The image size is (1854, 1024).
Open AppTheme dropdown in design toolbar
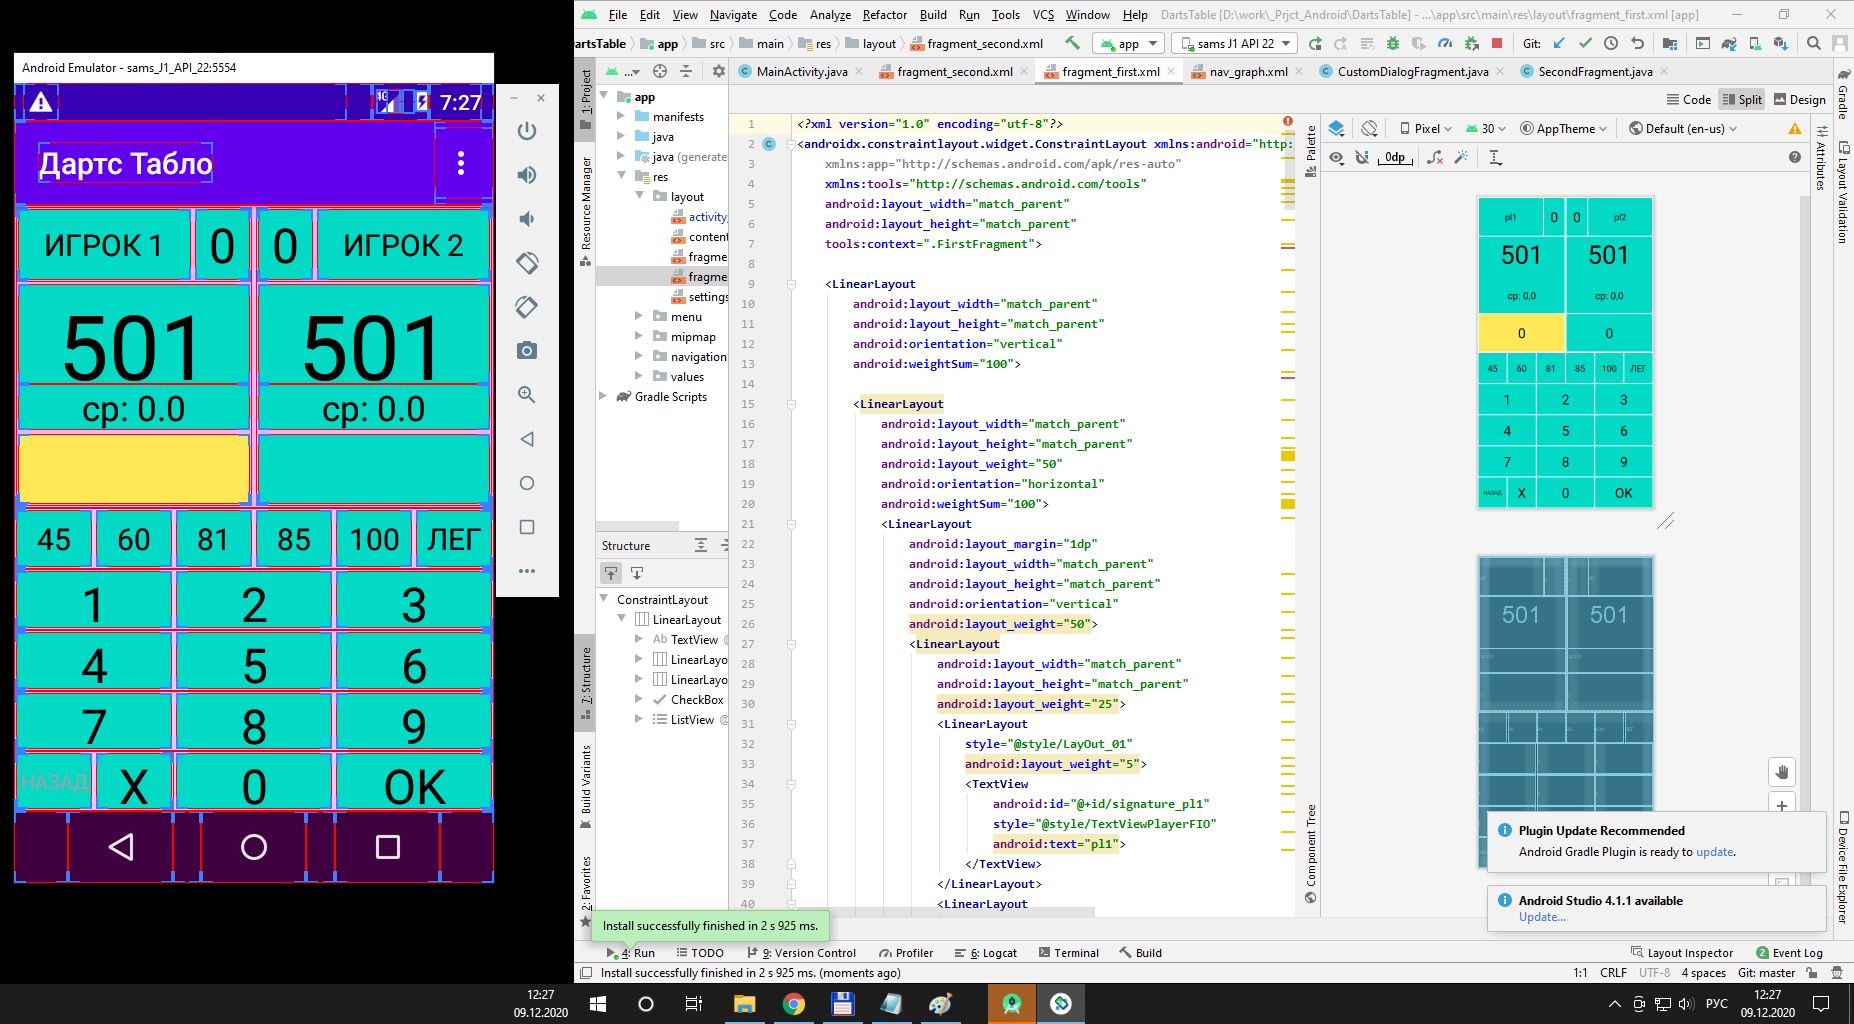[x=1563, y=128]
